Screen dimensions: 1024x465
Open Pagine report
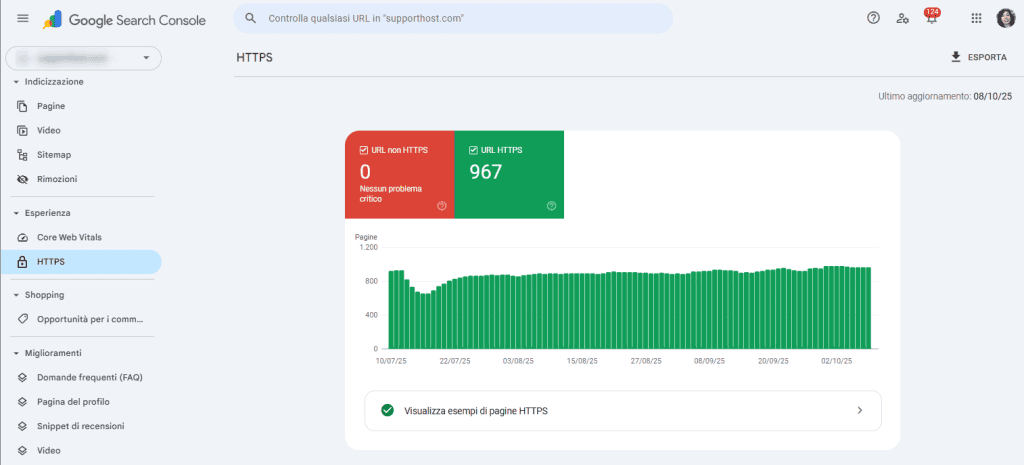(81, 106)
